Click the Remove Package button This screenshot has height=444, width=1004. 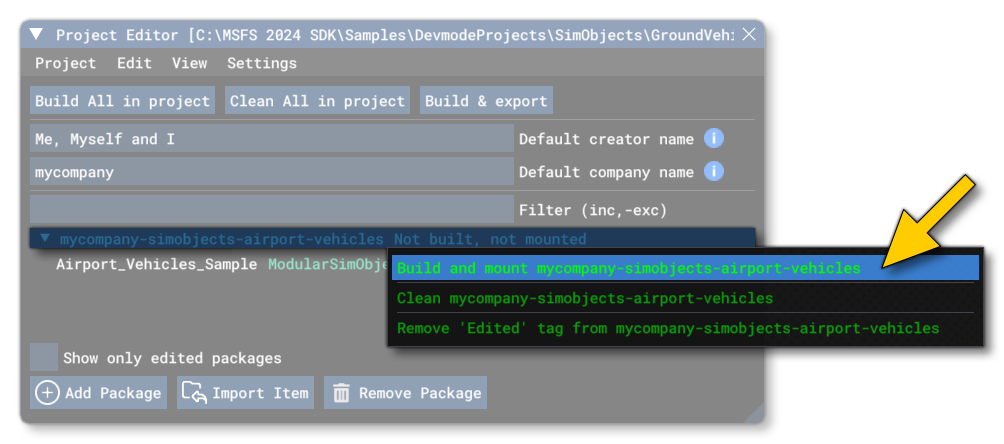405,392
